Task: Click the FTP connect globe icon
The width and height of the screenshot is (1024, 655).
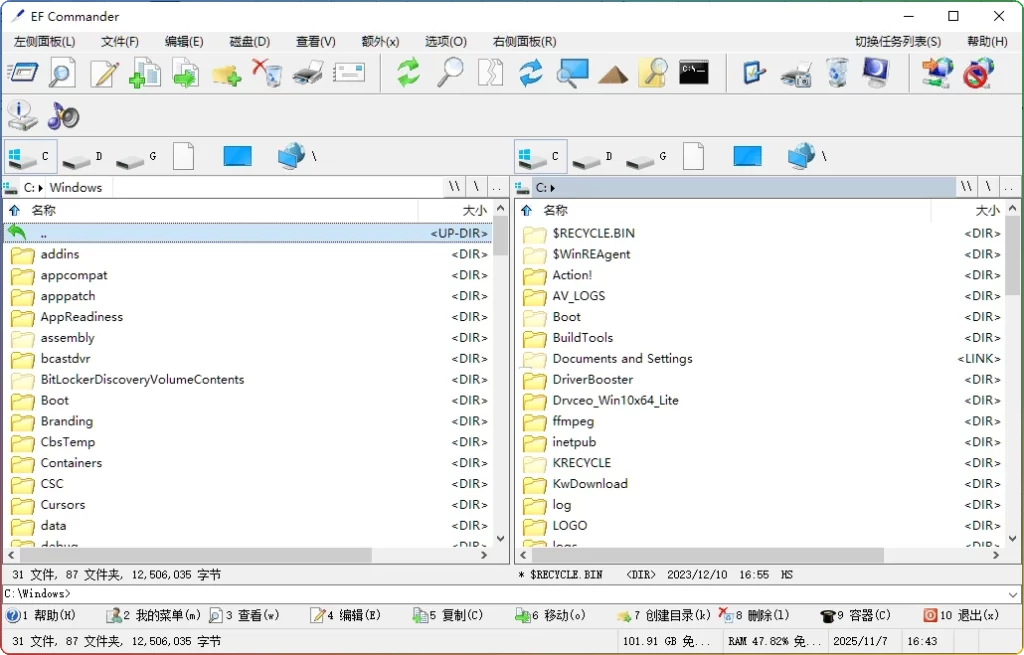Action: point(936,72)
